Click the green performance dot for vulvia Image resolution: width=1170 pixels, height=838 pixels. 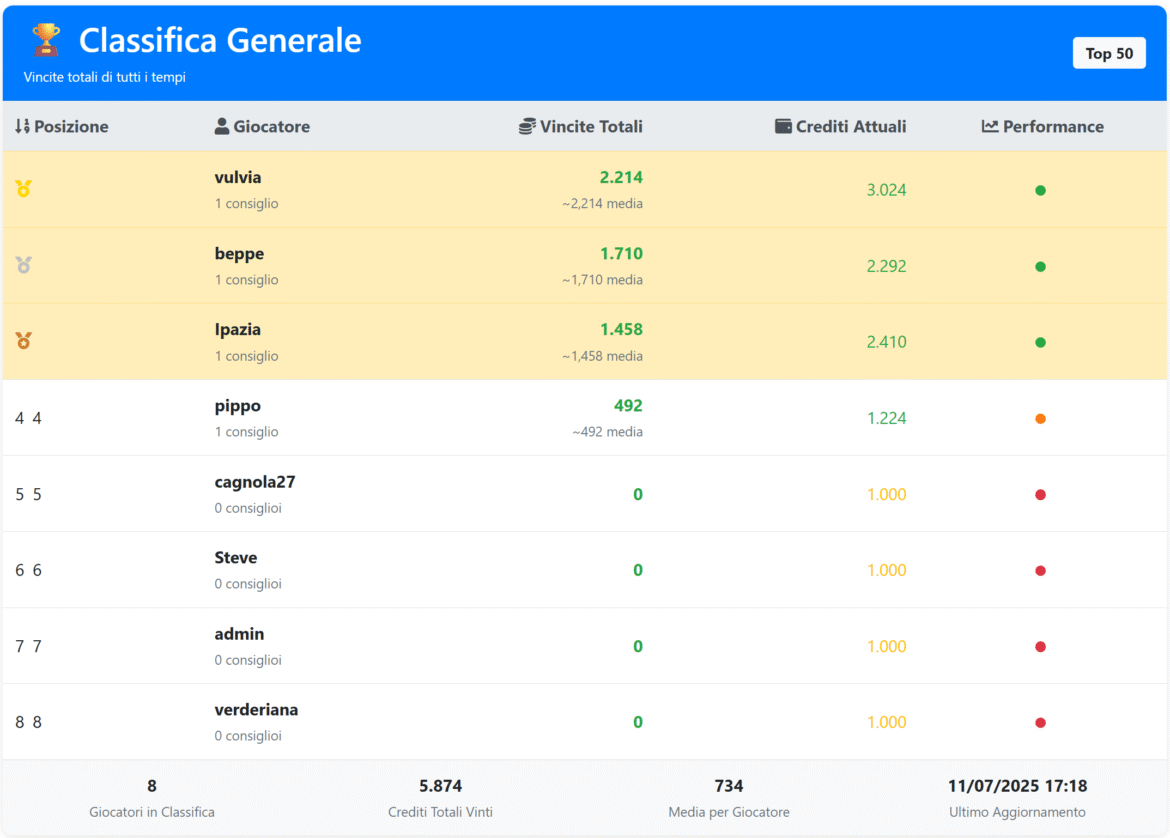(1040, 190)
